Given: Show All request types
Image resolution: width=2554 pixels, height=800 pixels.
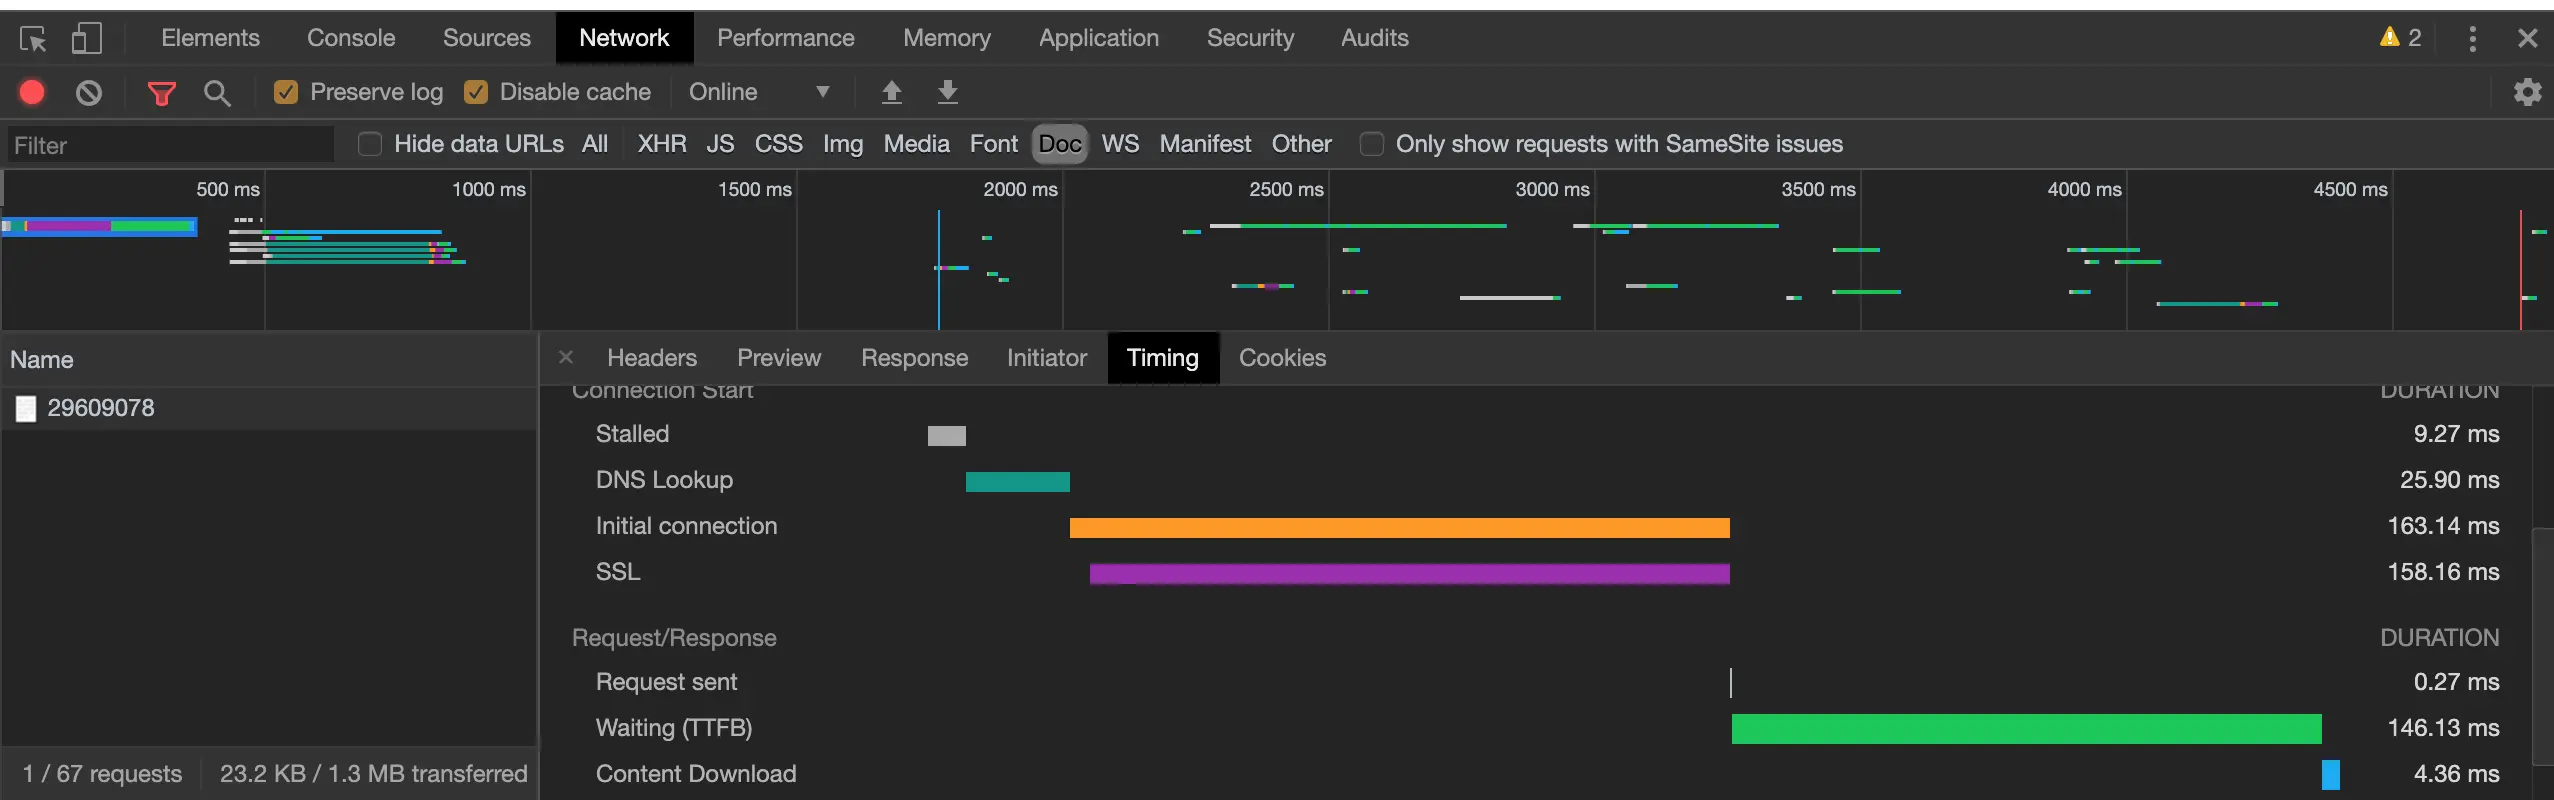Looking at the screenshot, I should click(595, 144).
